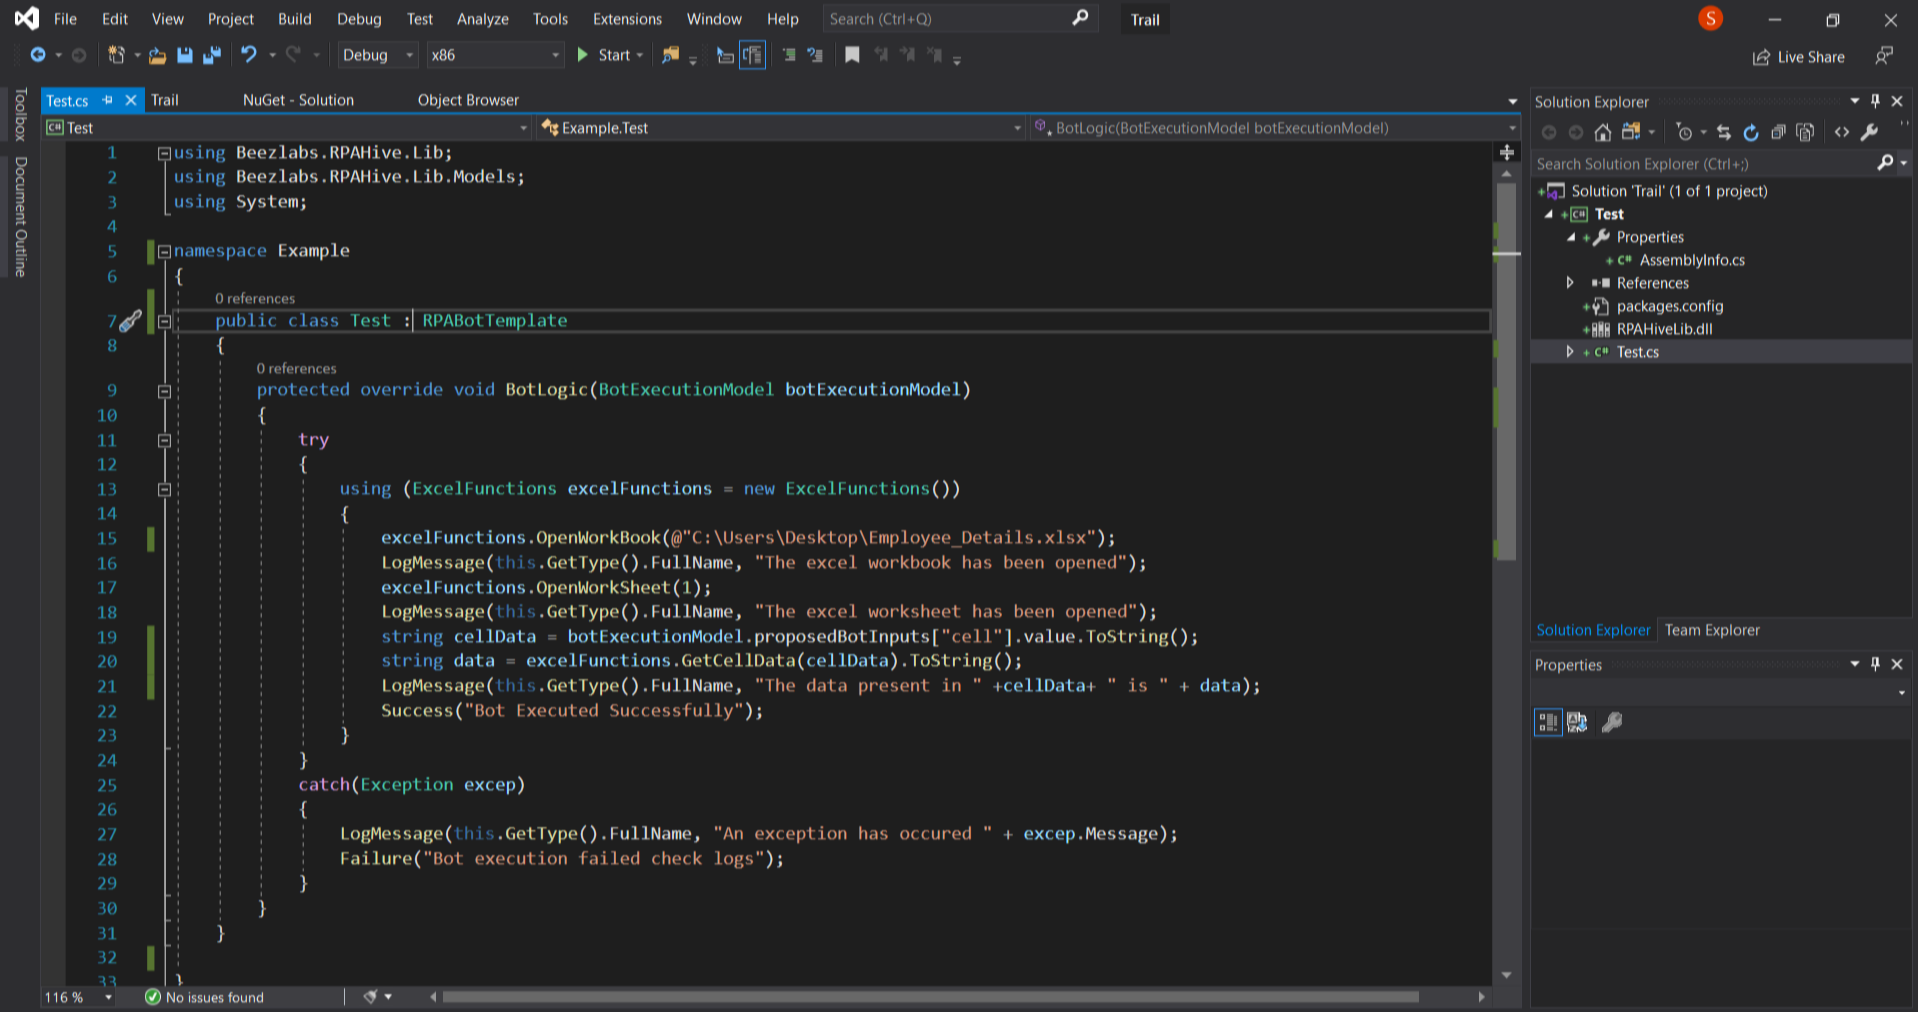Click the '0 references' link above BotLogic
Screen dimensions: 1918x1012
tap(296, 368)
